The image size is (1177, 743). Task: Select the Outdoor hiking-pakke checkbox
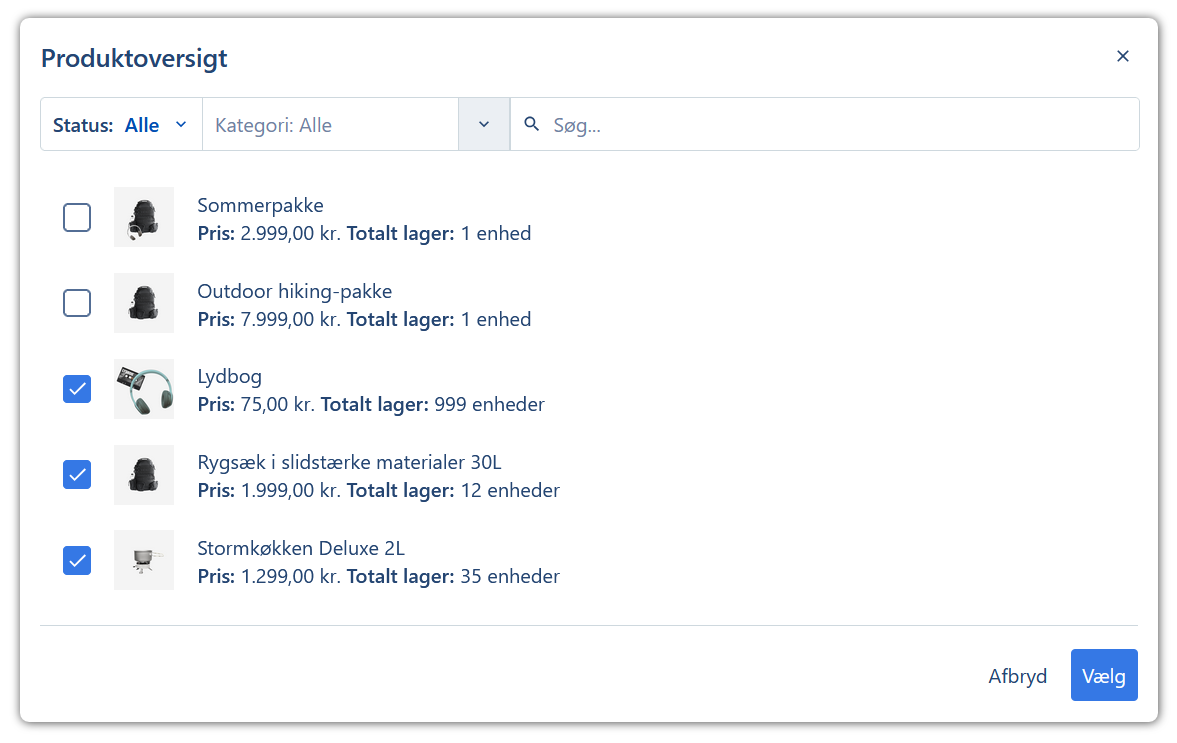click(77, 303)
